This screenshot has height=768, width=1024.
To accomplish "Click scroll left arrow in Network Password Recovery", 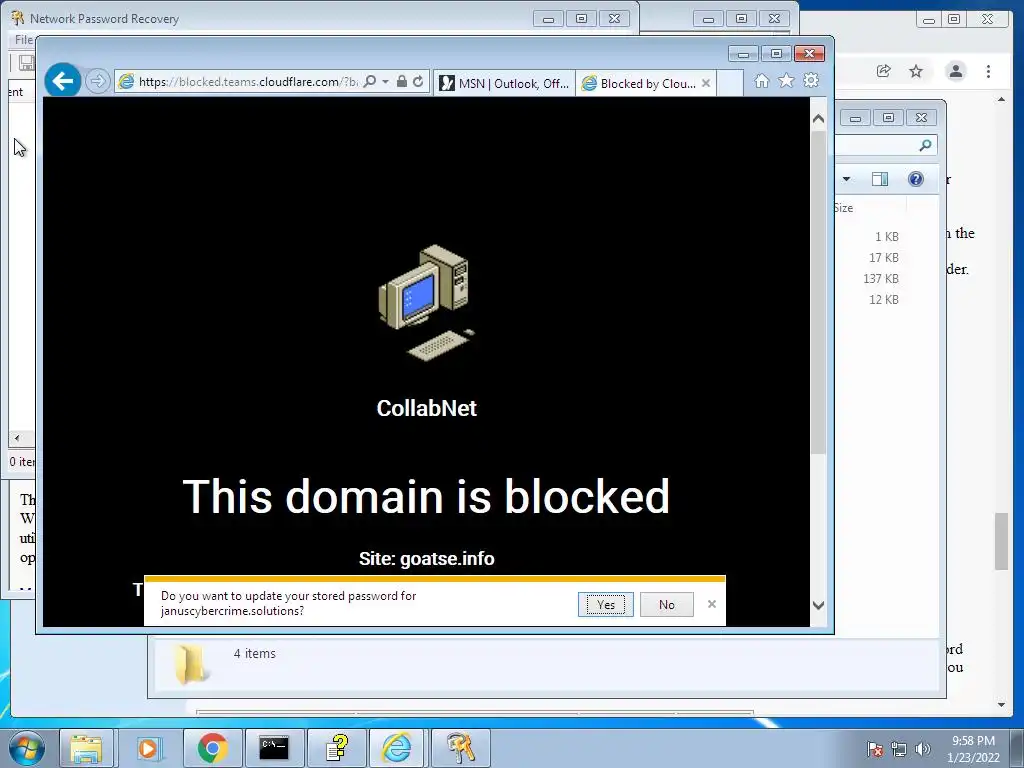I will [16, 438].
